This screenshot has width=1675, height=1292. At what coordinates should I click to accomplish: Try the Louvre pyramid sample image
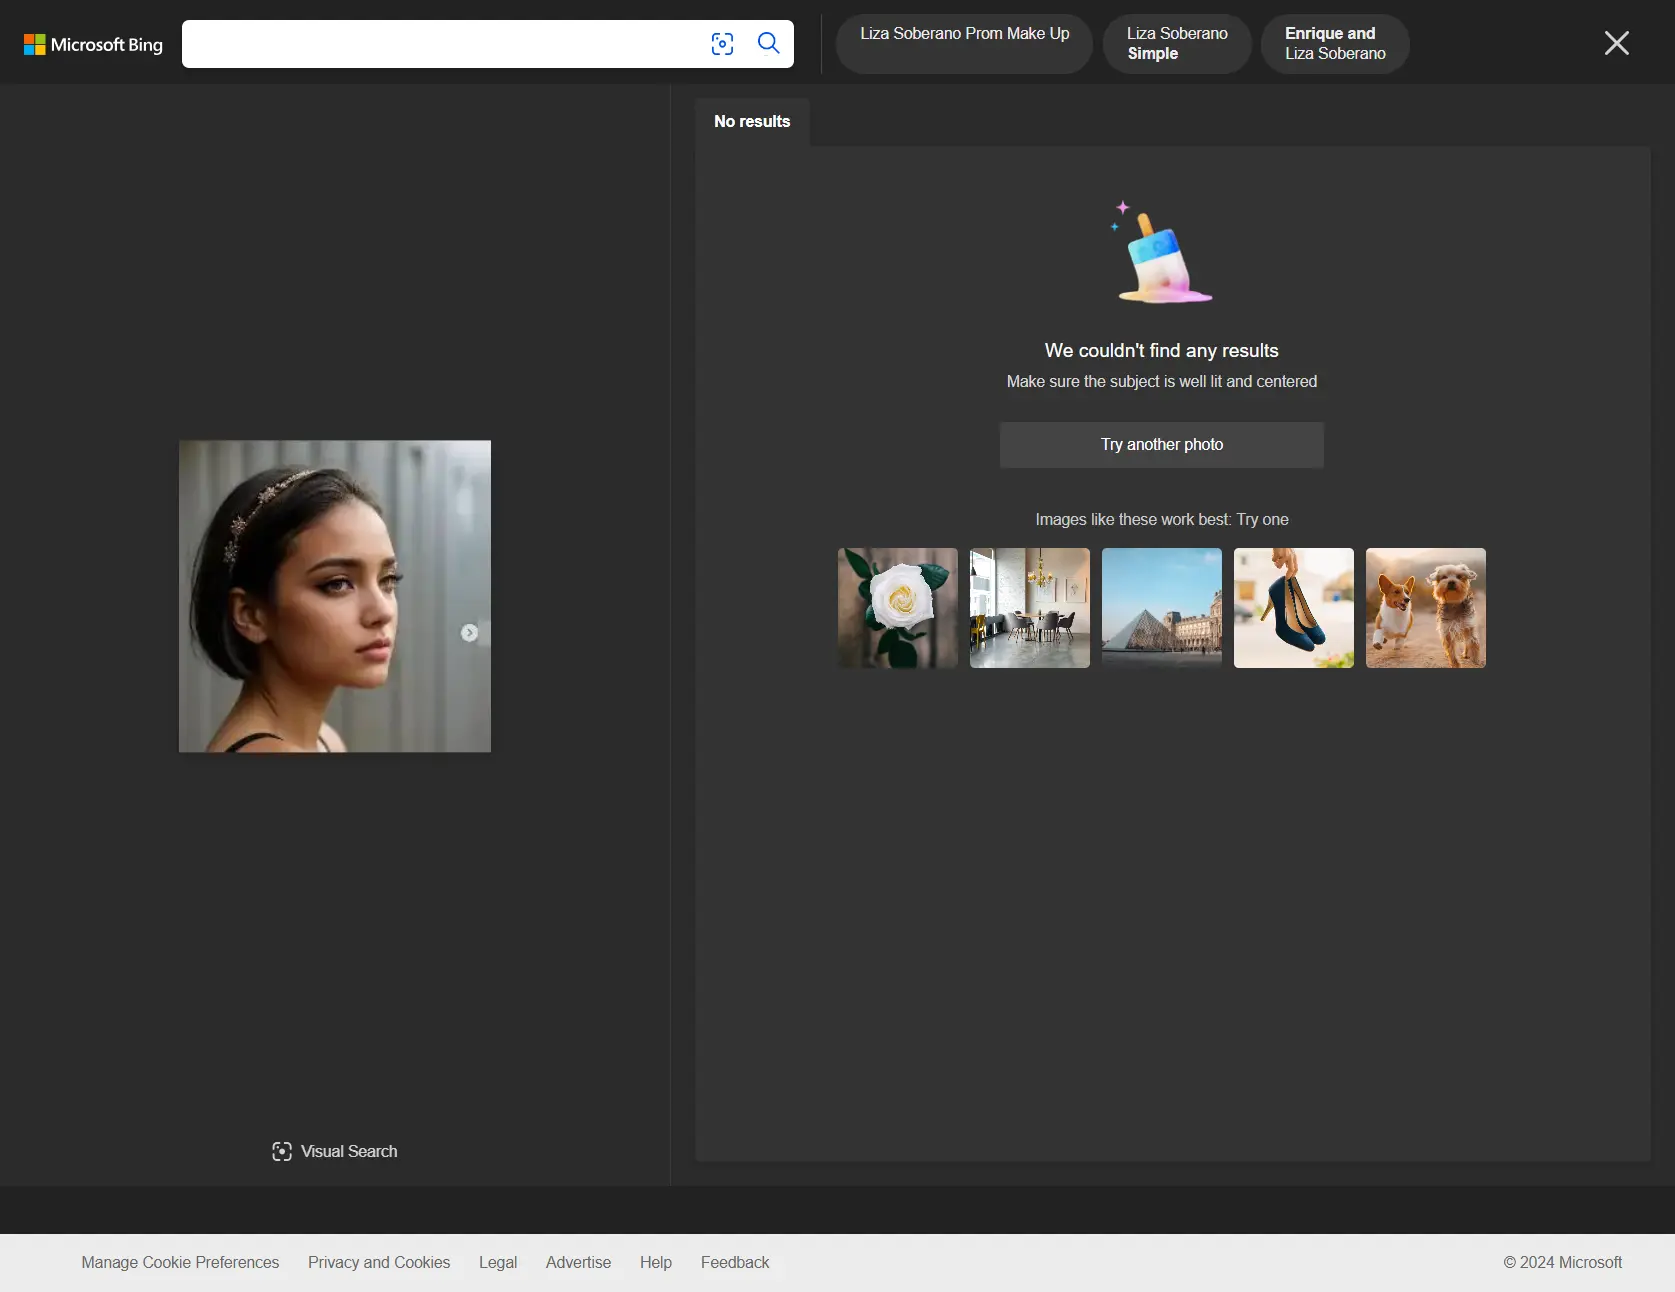[1161, 608]
